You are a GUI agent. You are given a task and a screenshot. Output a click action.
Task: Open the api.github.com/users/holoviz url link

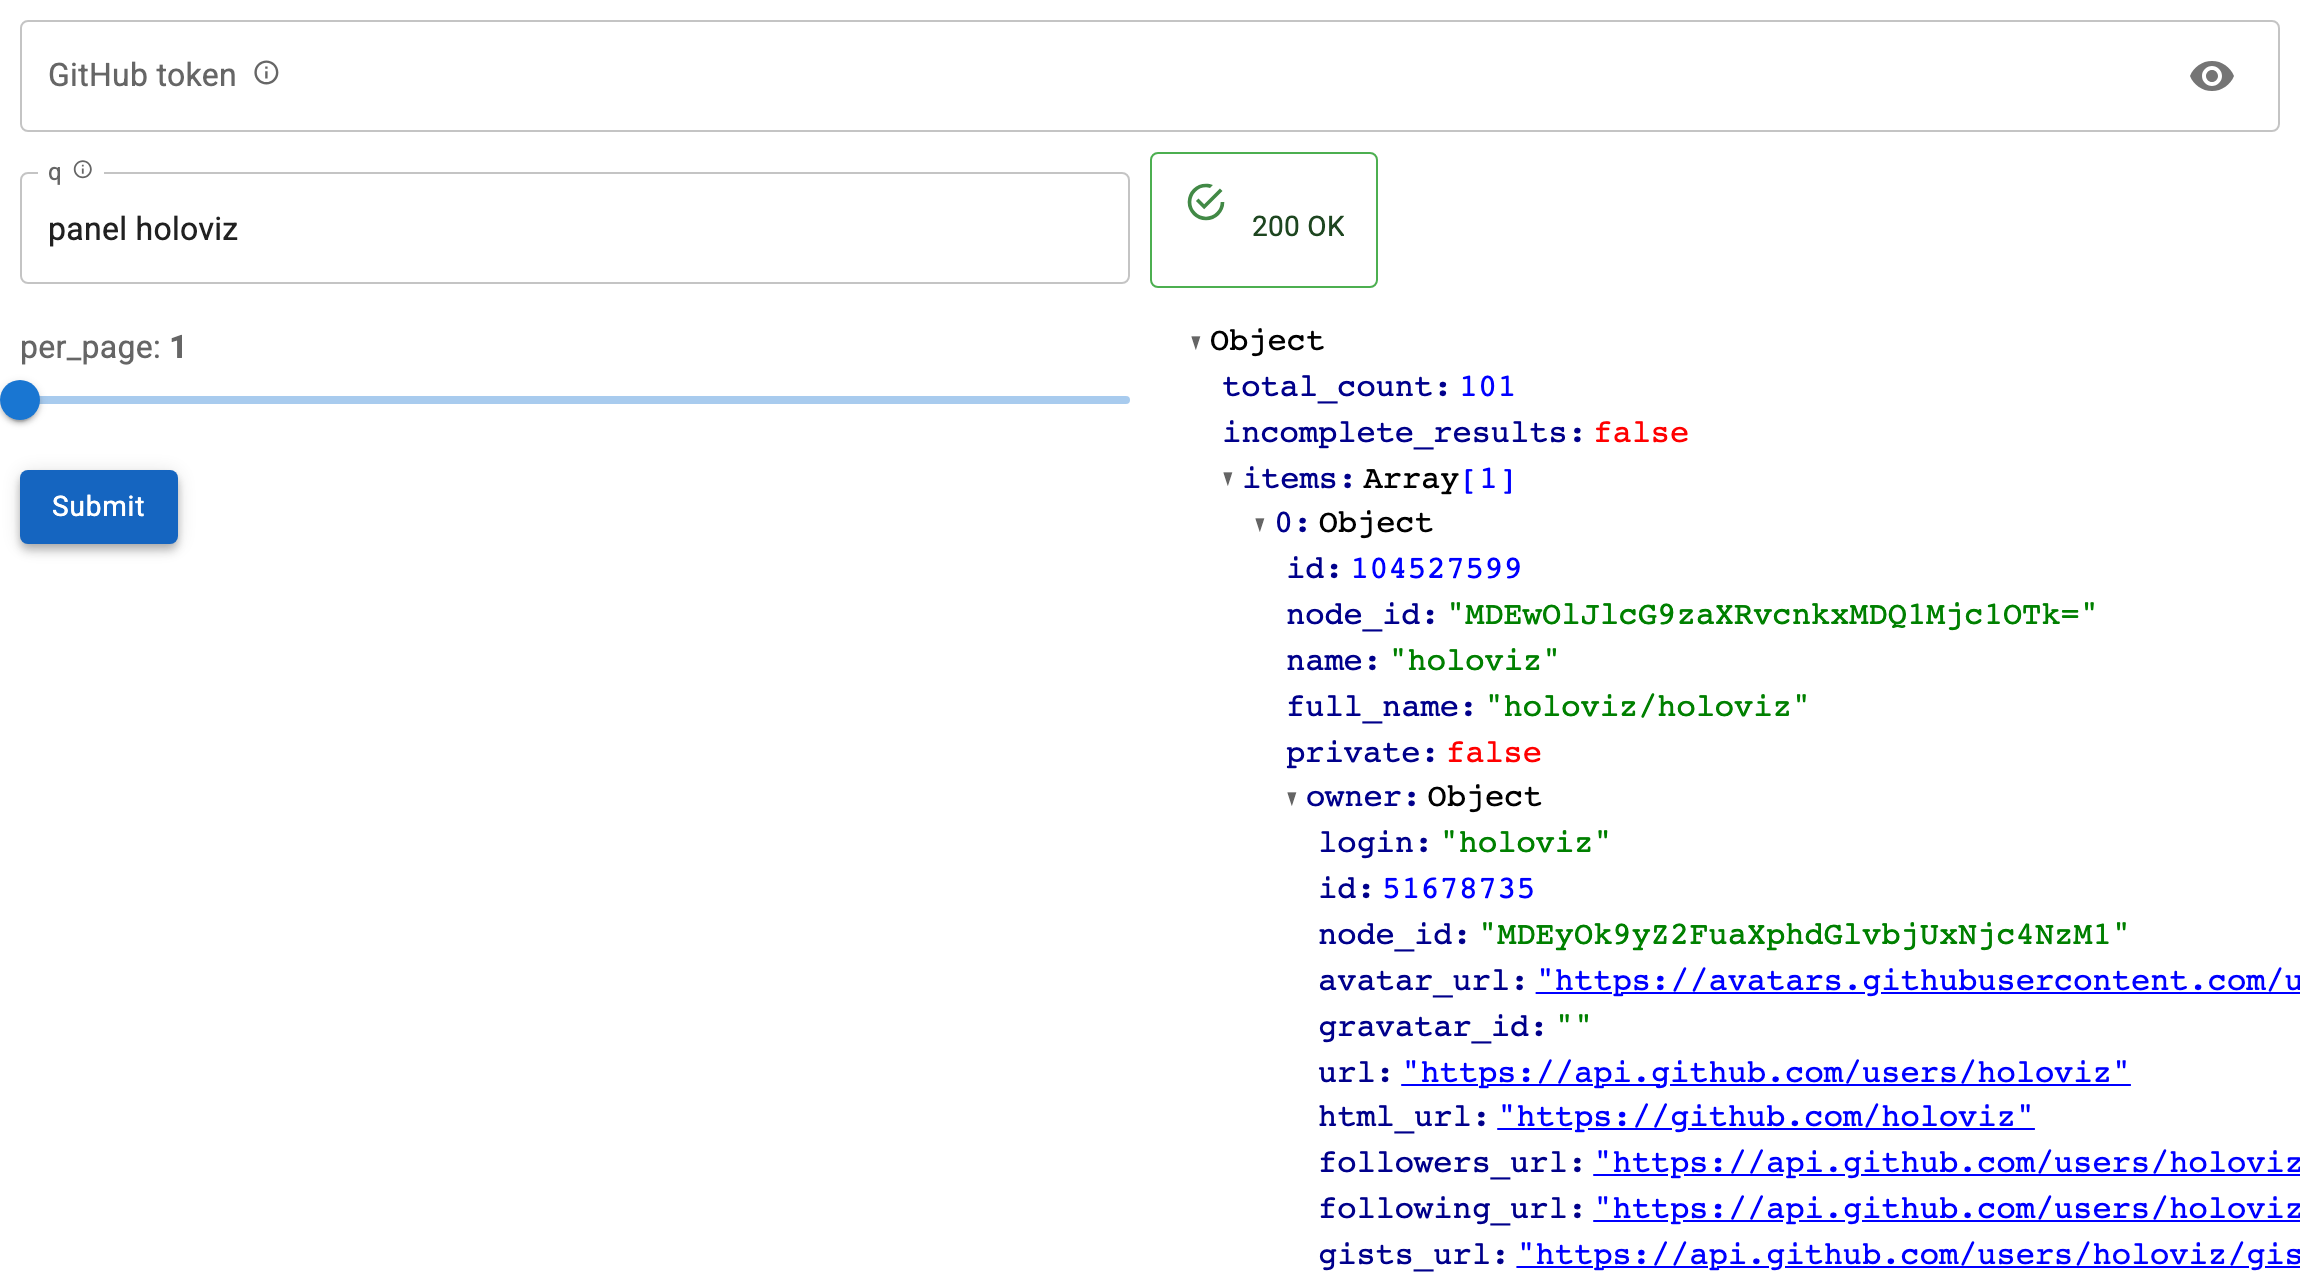[x=1766, y=1073]
